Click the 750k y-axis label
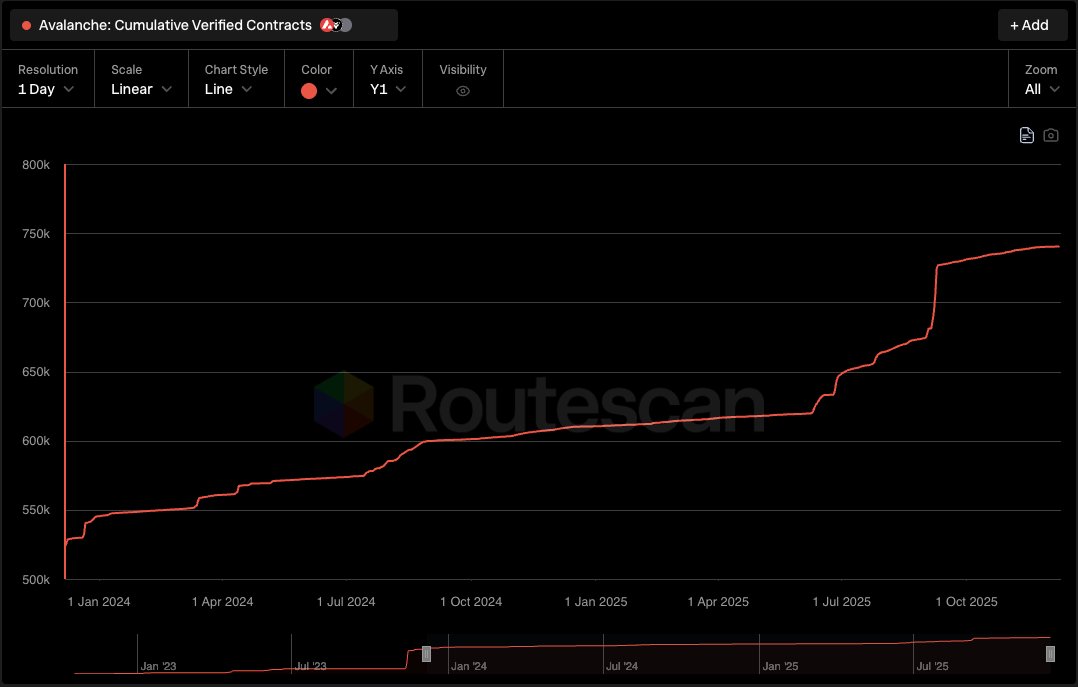 coord(36,234)
